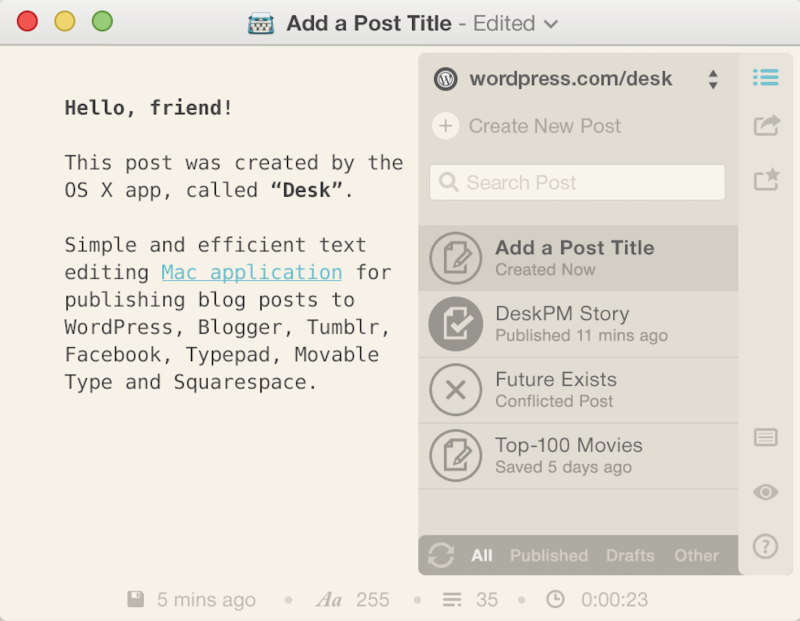This screenshot has width=800, height=621.
Task: Select the Future Exists conflicted post
Action: click(x=578, y=390)
